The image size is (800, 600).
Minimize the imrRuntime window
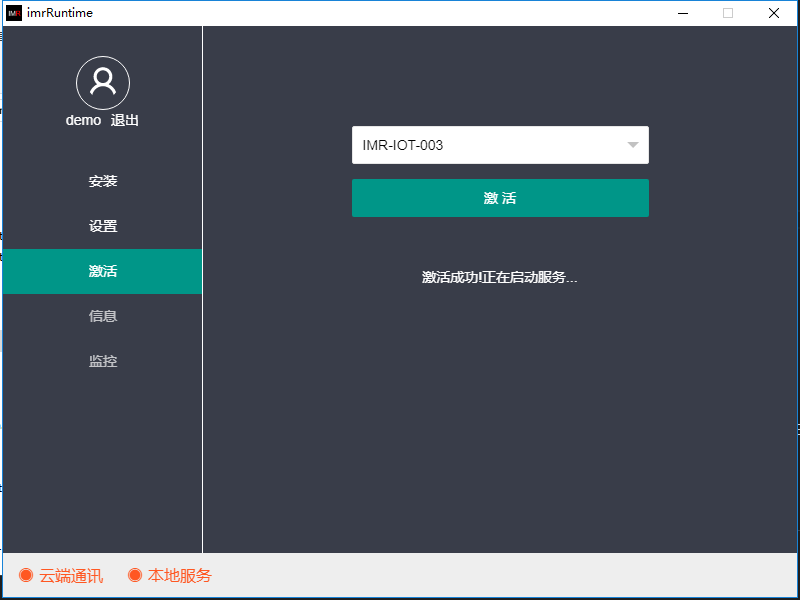coord(683,13)
